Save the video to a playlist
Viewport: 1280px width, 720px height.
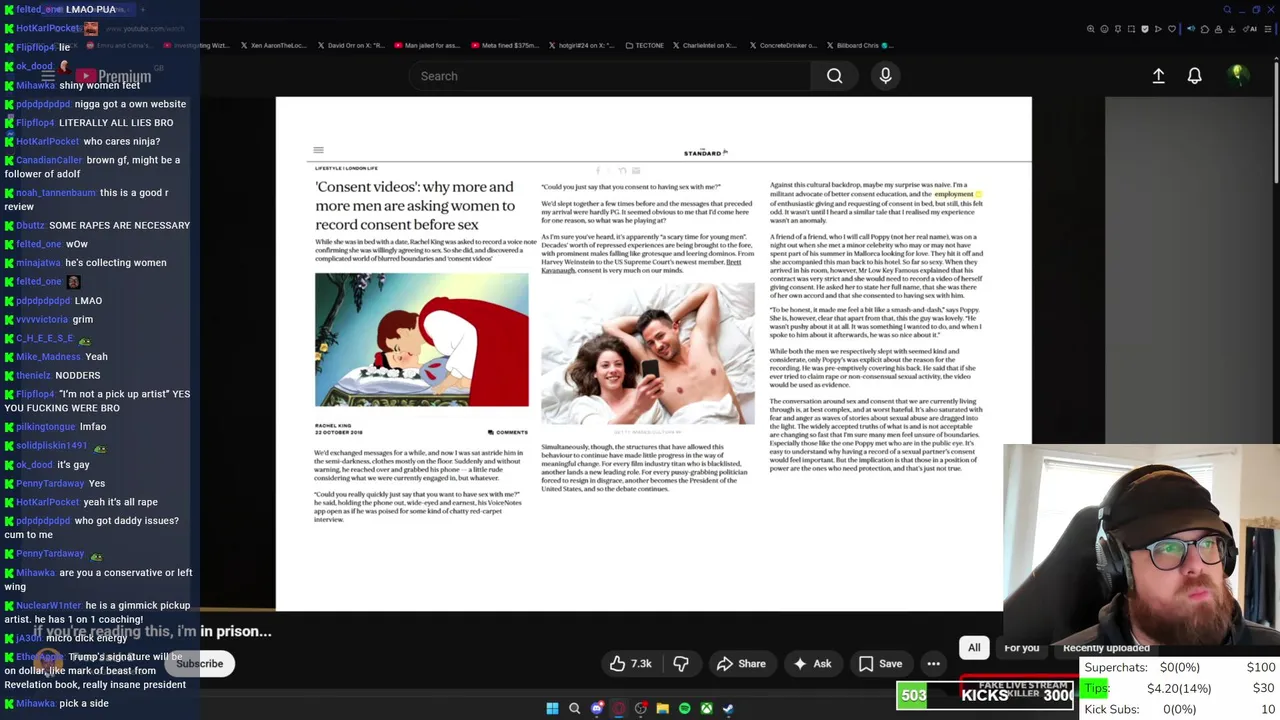[x=880, y=664]
